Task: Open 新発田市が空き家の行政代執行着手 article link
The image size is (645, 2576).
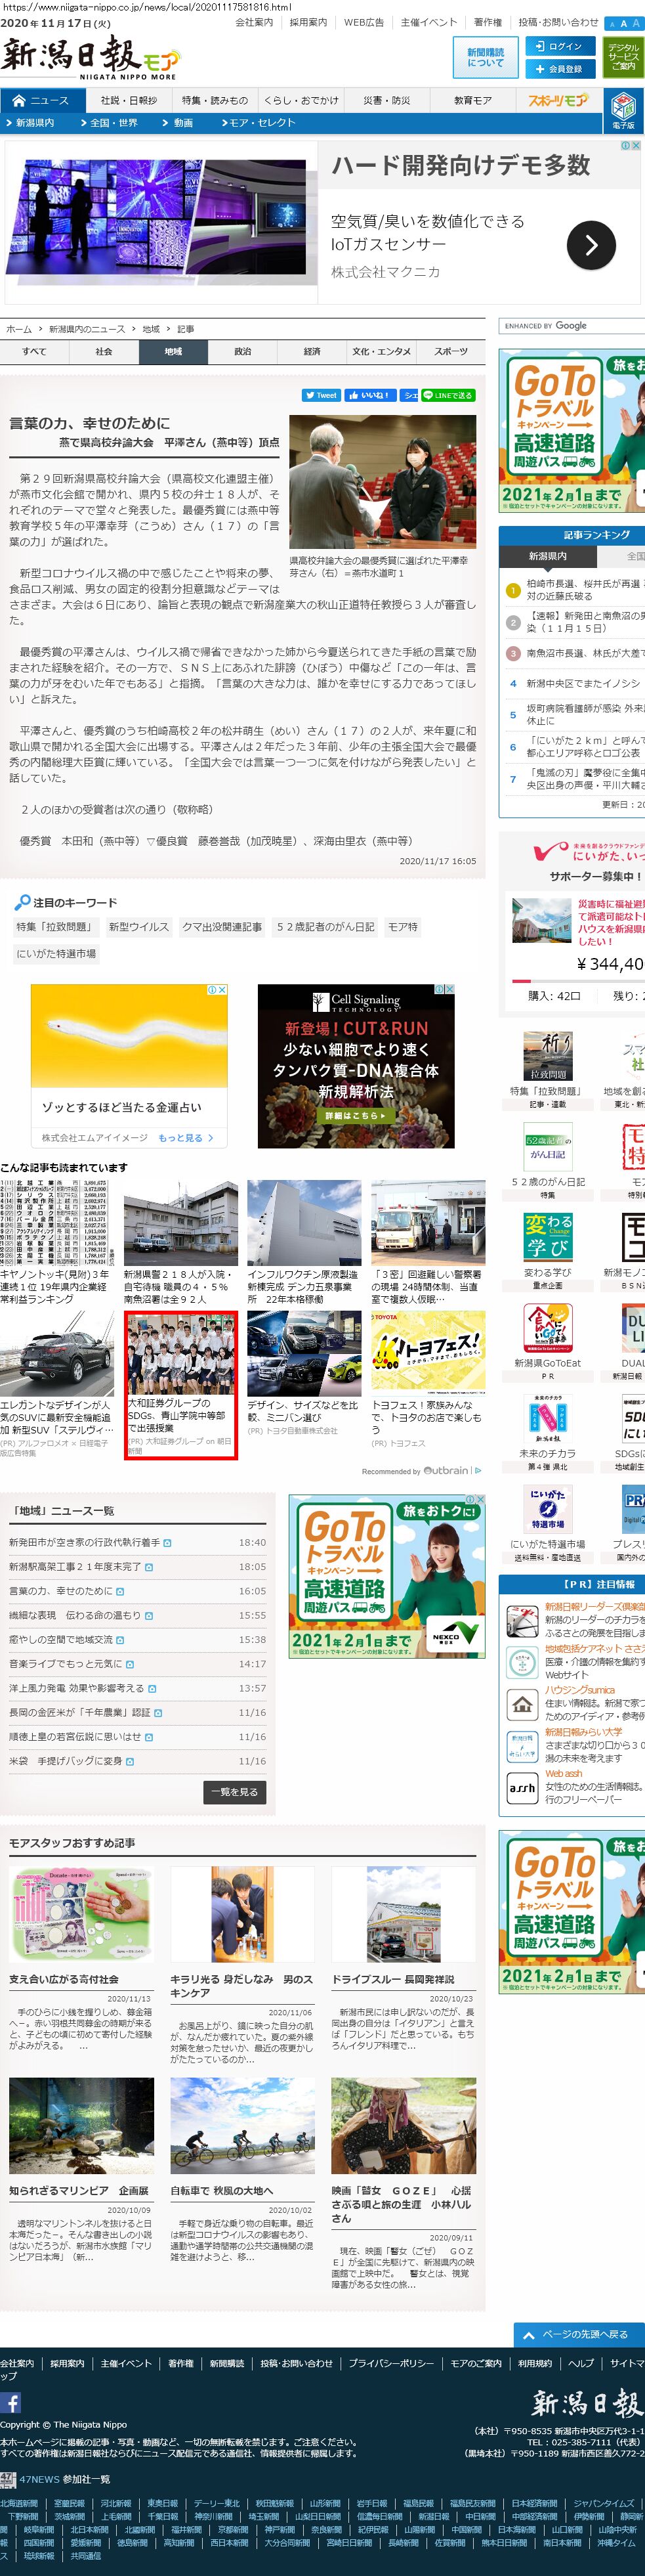Action: (84, 1543)
